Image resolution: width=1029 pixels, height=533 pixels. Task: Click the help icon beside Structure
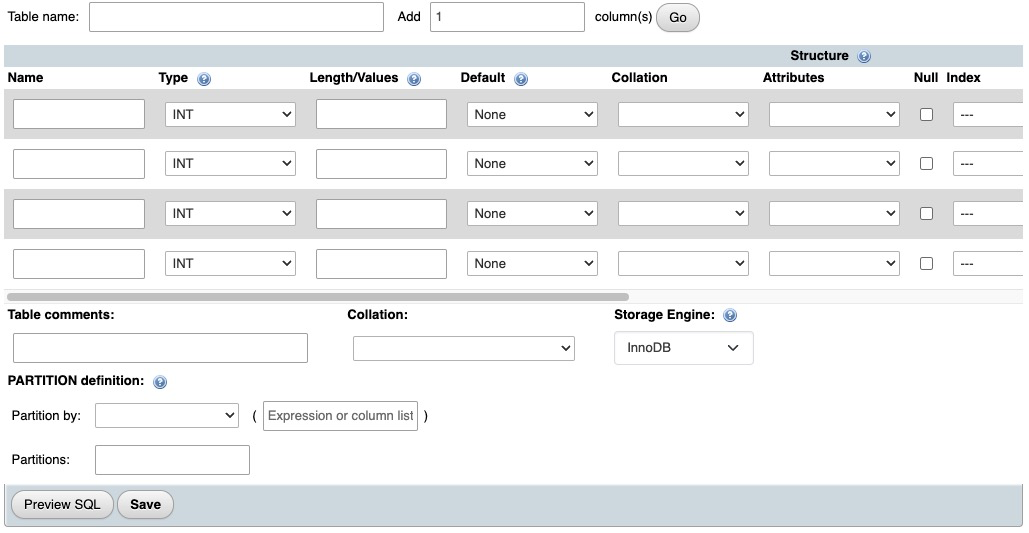[x=864, y=57]
